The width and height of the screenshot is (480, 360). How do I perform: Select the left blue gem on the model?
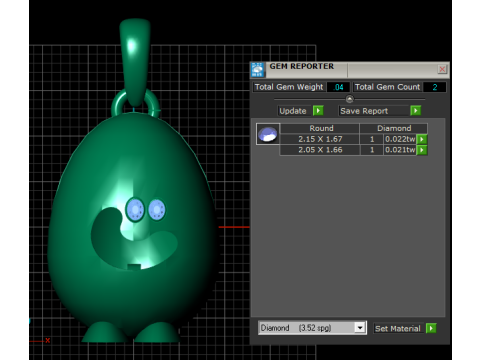tap(135, 210)
